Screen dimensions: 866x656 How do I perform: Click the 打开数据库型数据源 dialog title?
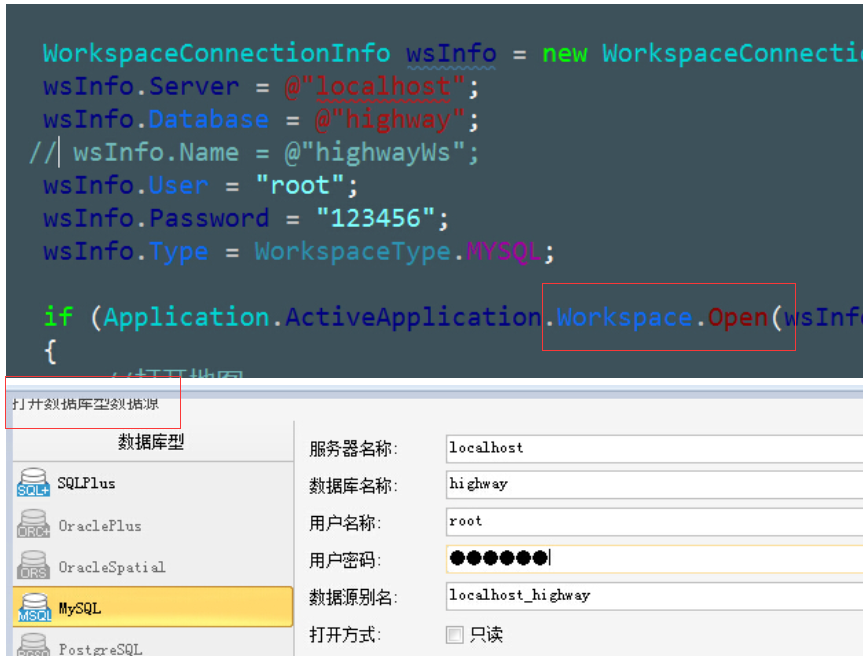coord(84,405)
